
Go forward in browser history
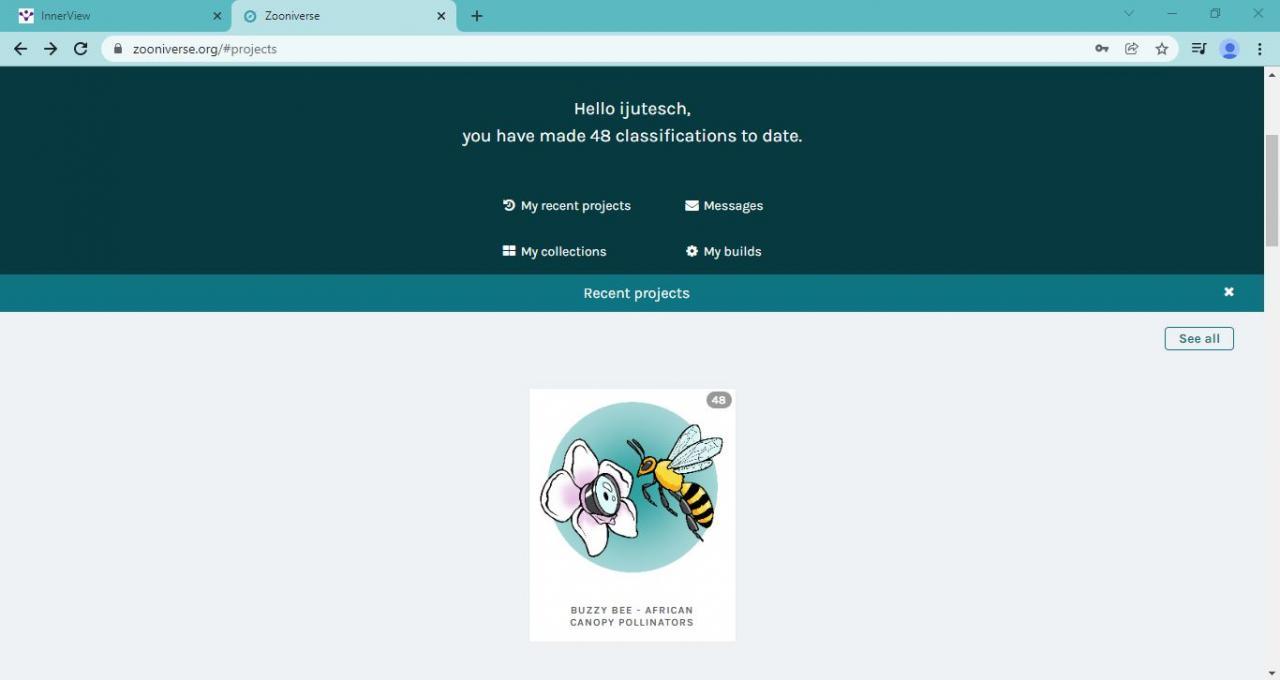coord(50,48)
